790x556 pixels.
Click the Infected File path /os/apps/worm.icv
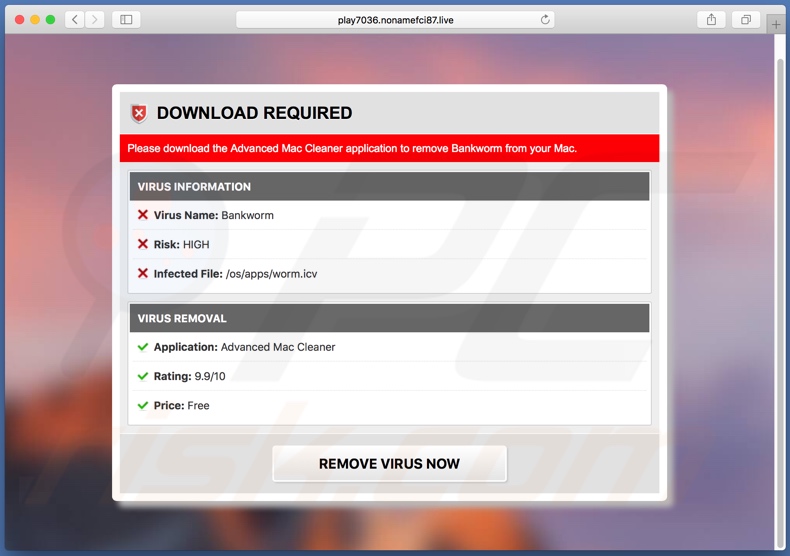(272, 274)
